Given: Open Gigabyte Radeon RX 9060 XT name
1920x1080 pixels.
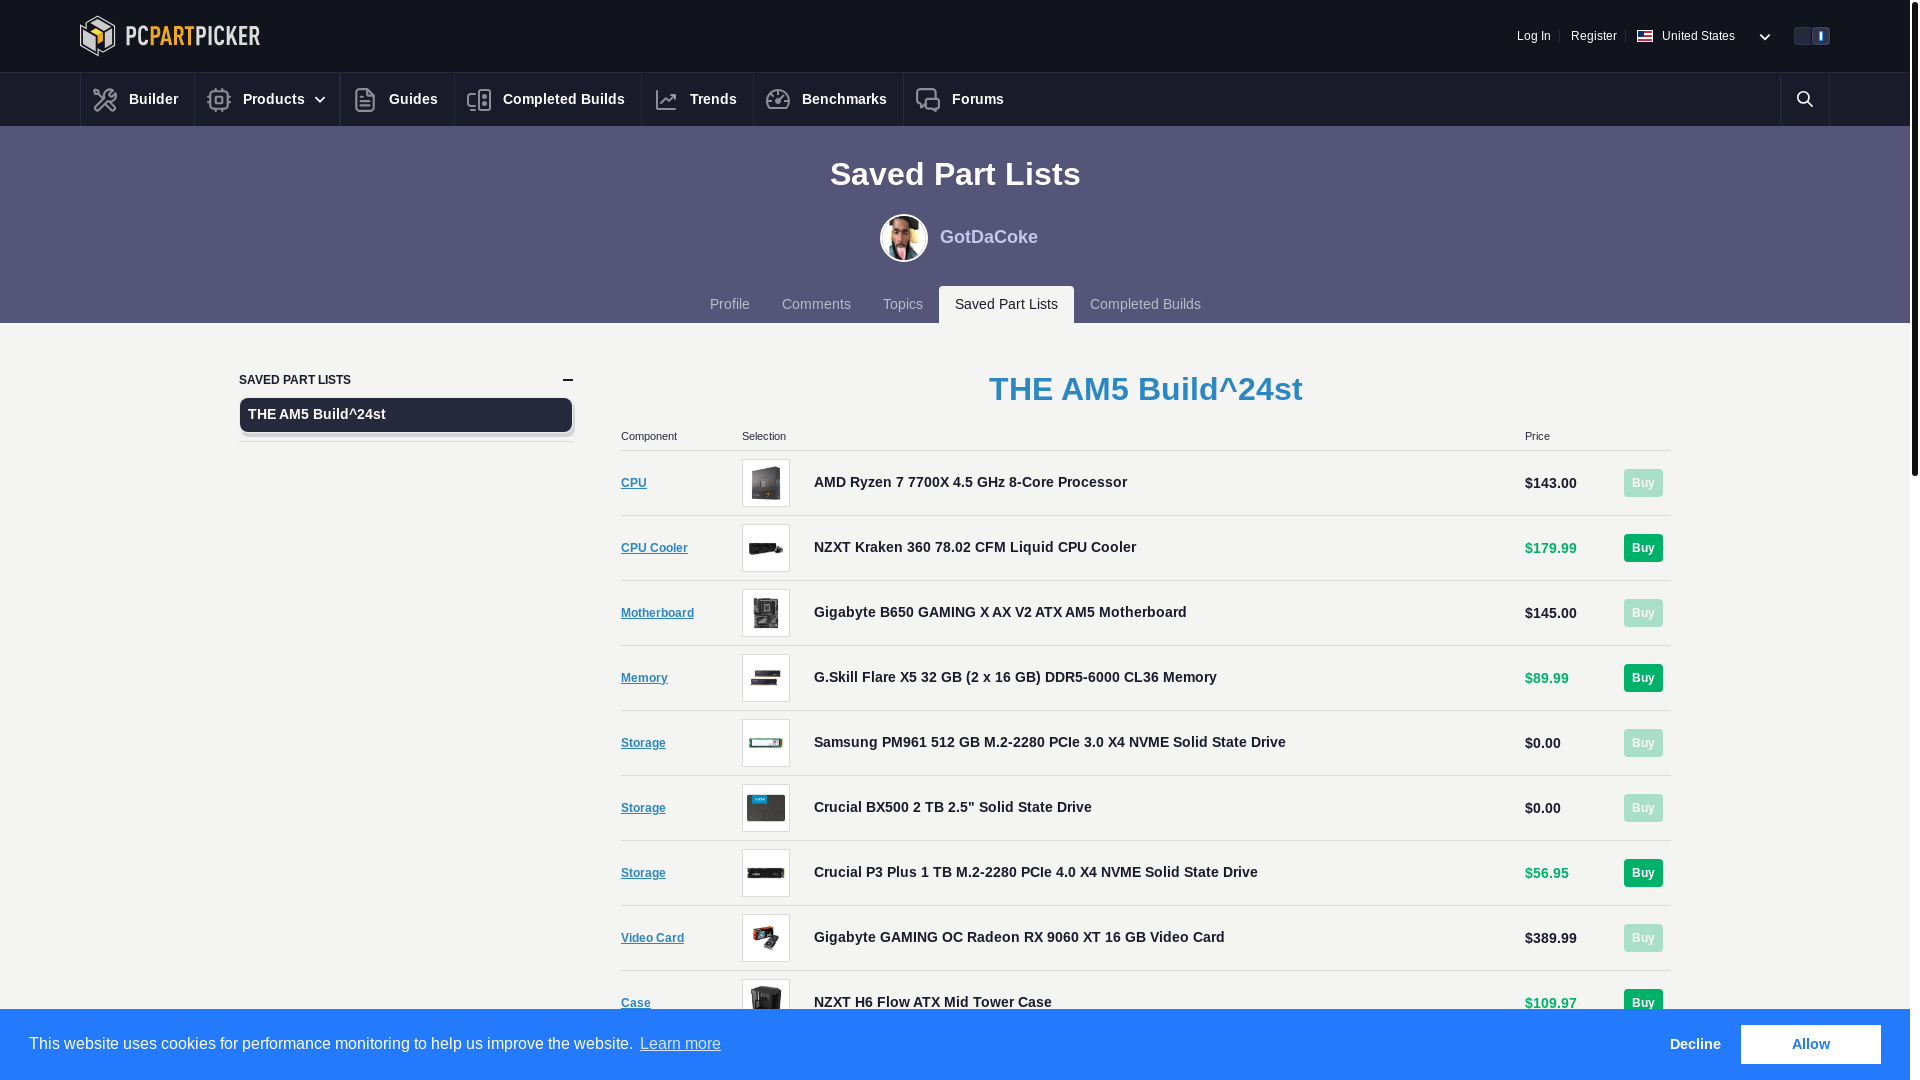Looking at the screenshot, I should click(1019, 937).
